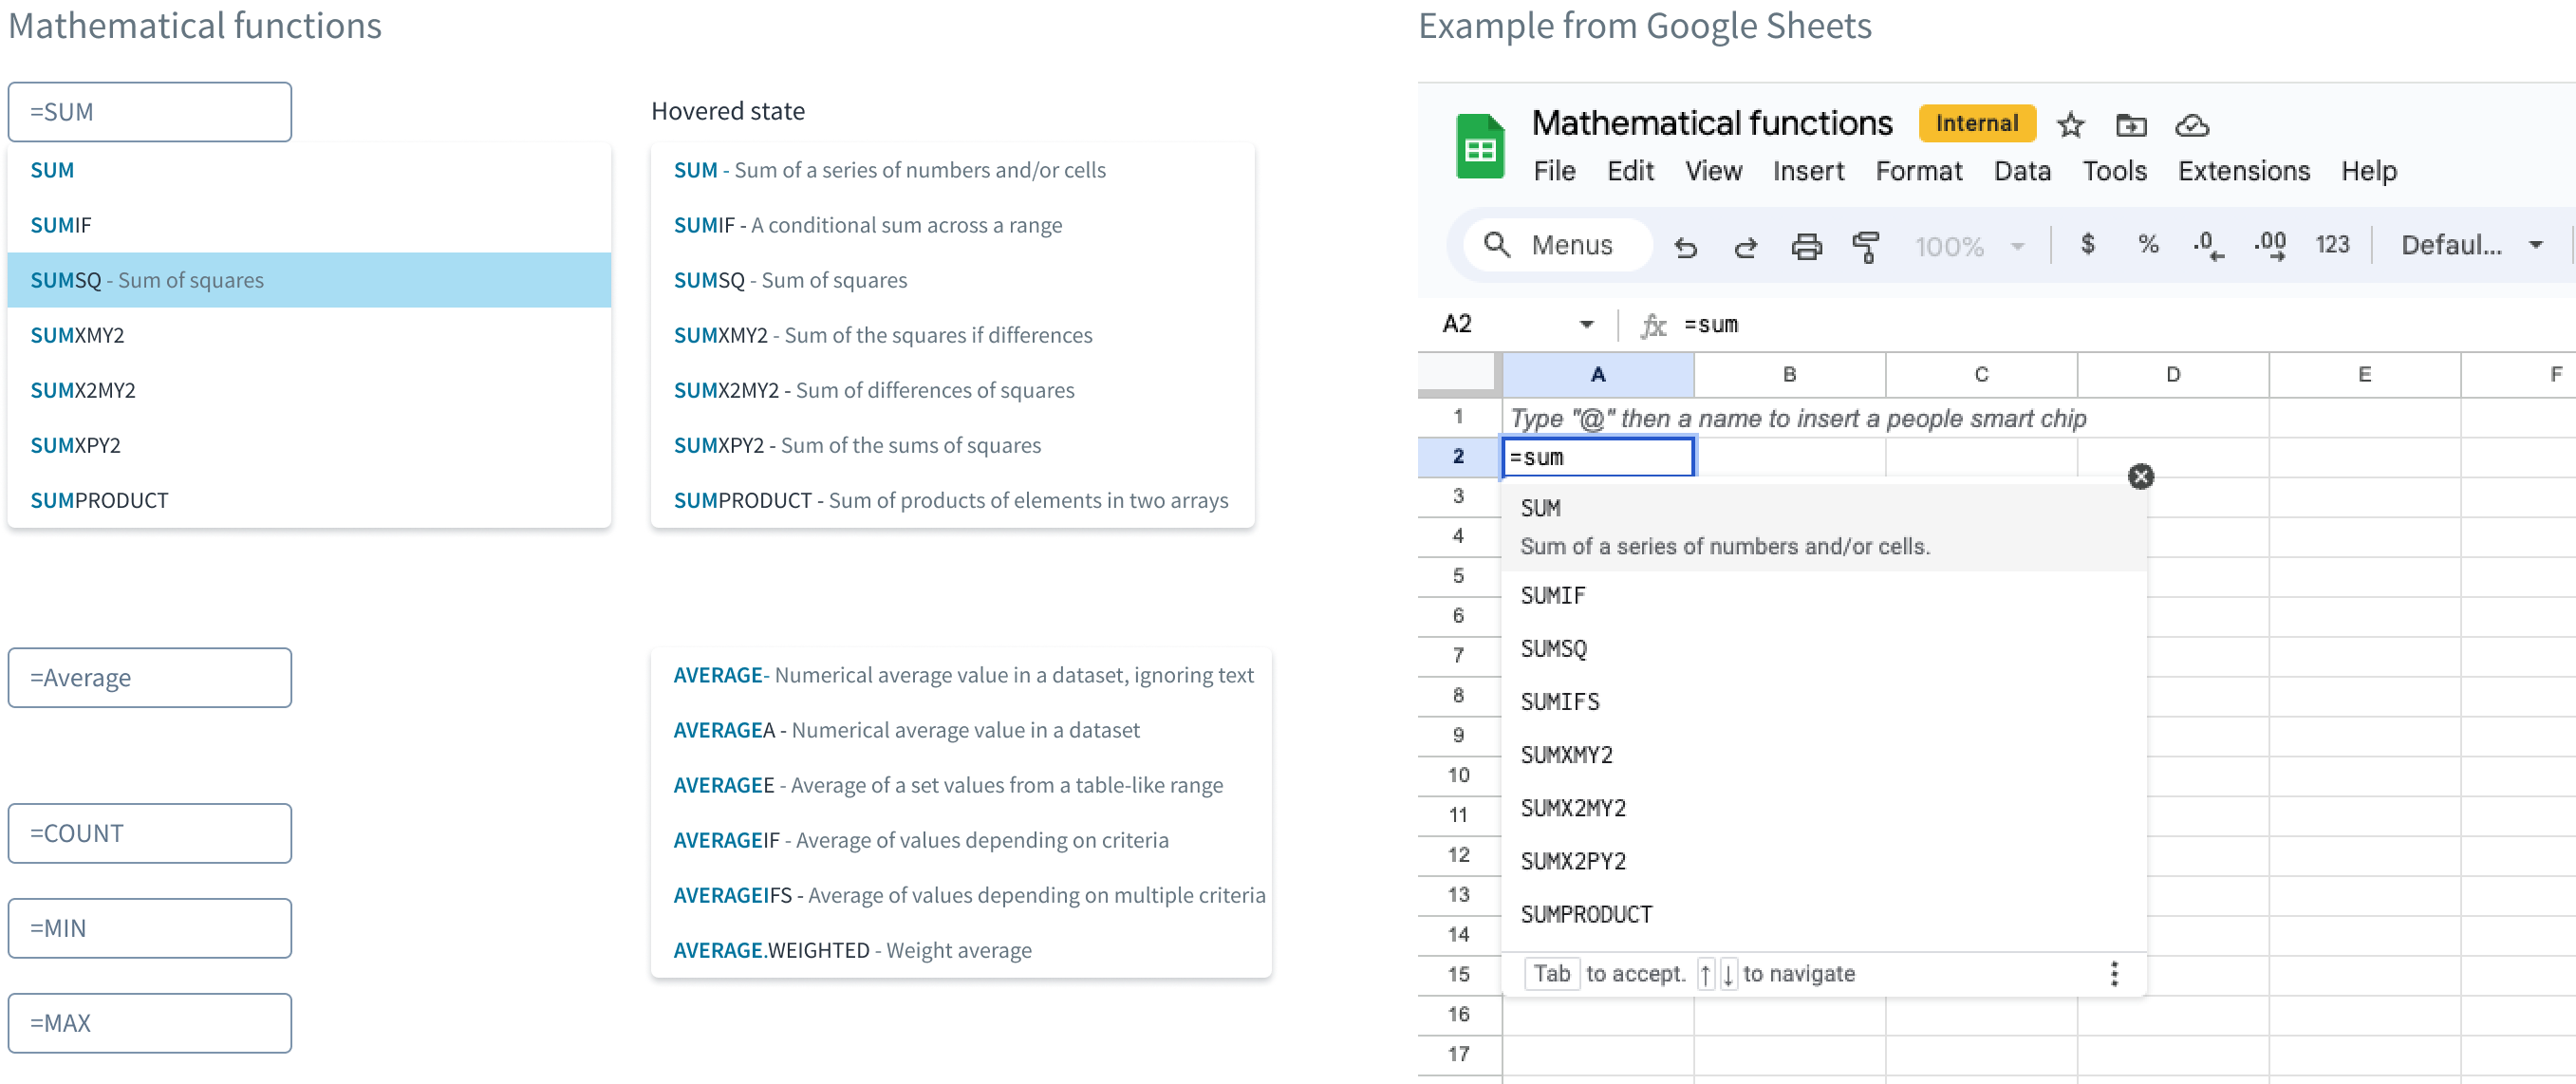Click the print icon
The height and width of the screenshot is (1084, 2576).
1806,246
